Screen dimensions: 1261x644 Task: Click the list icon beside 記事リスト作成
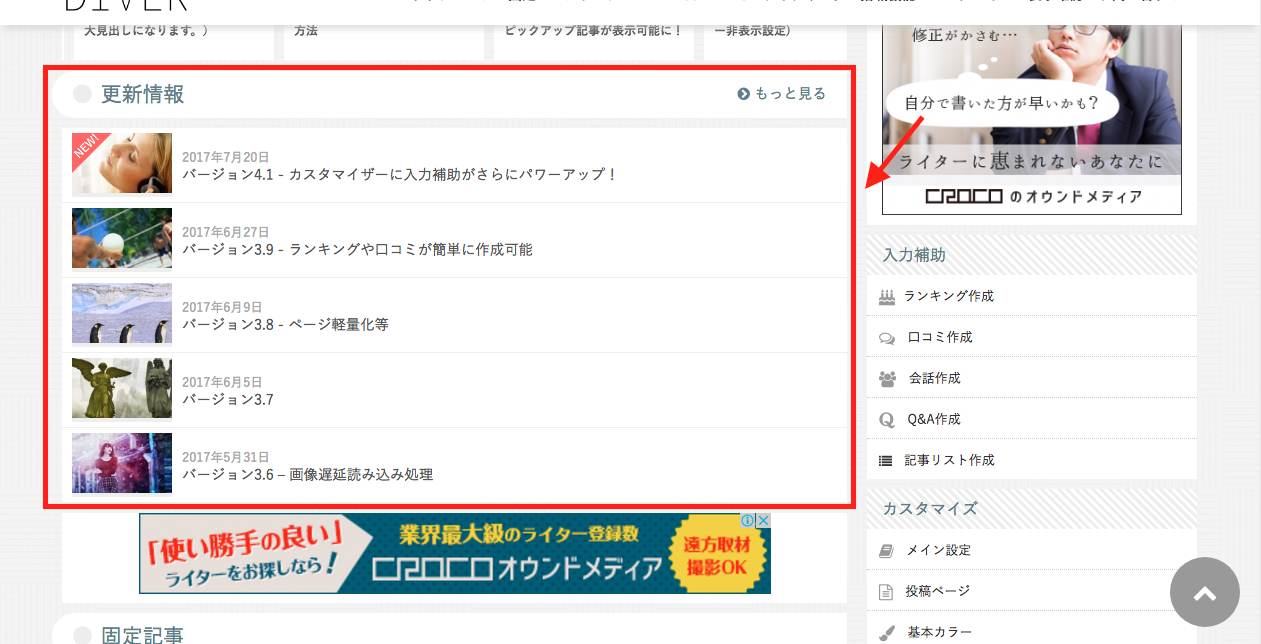(x=886, y=461)
